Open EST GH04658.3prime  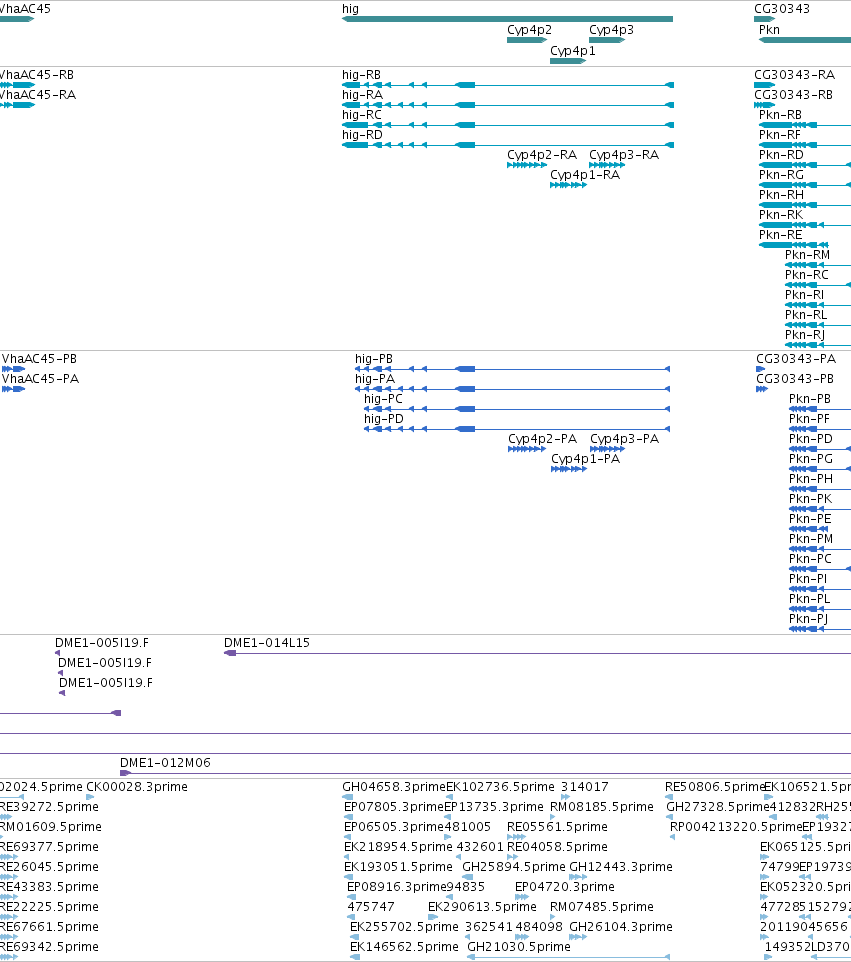(x=348, y=797)
